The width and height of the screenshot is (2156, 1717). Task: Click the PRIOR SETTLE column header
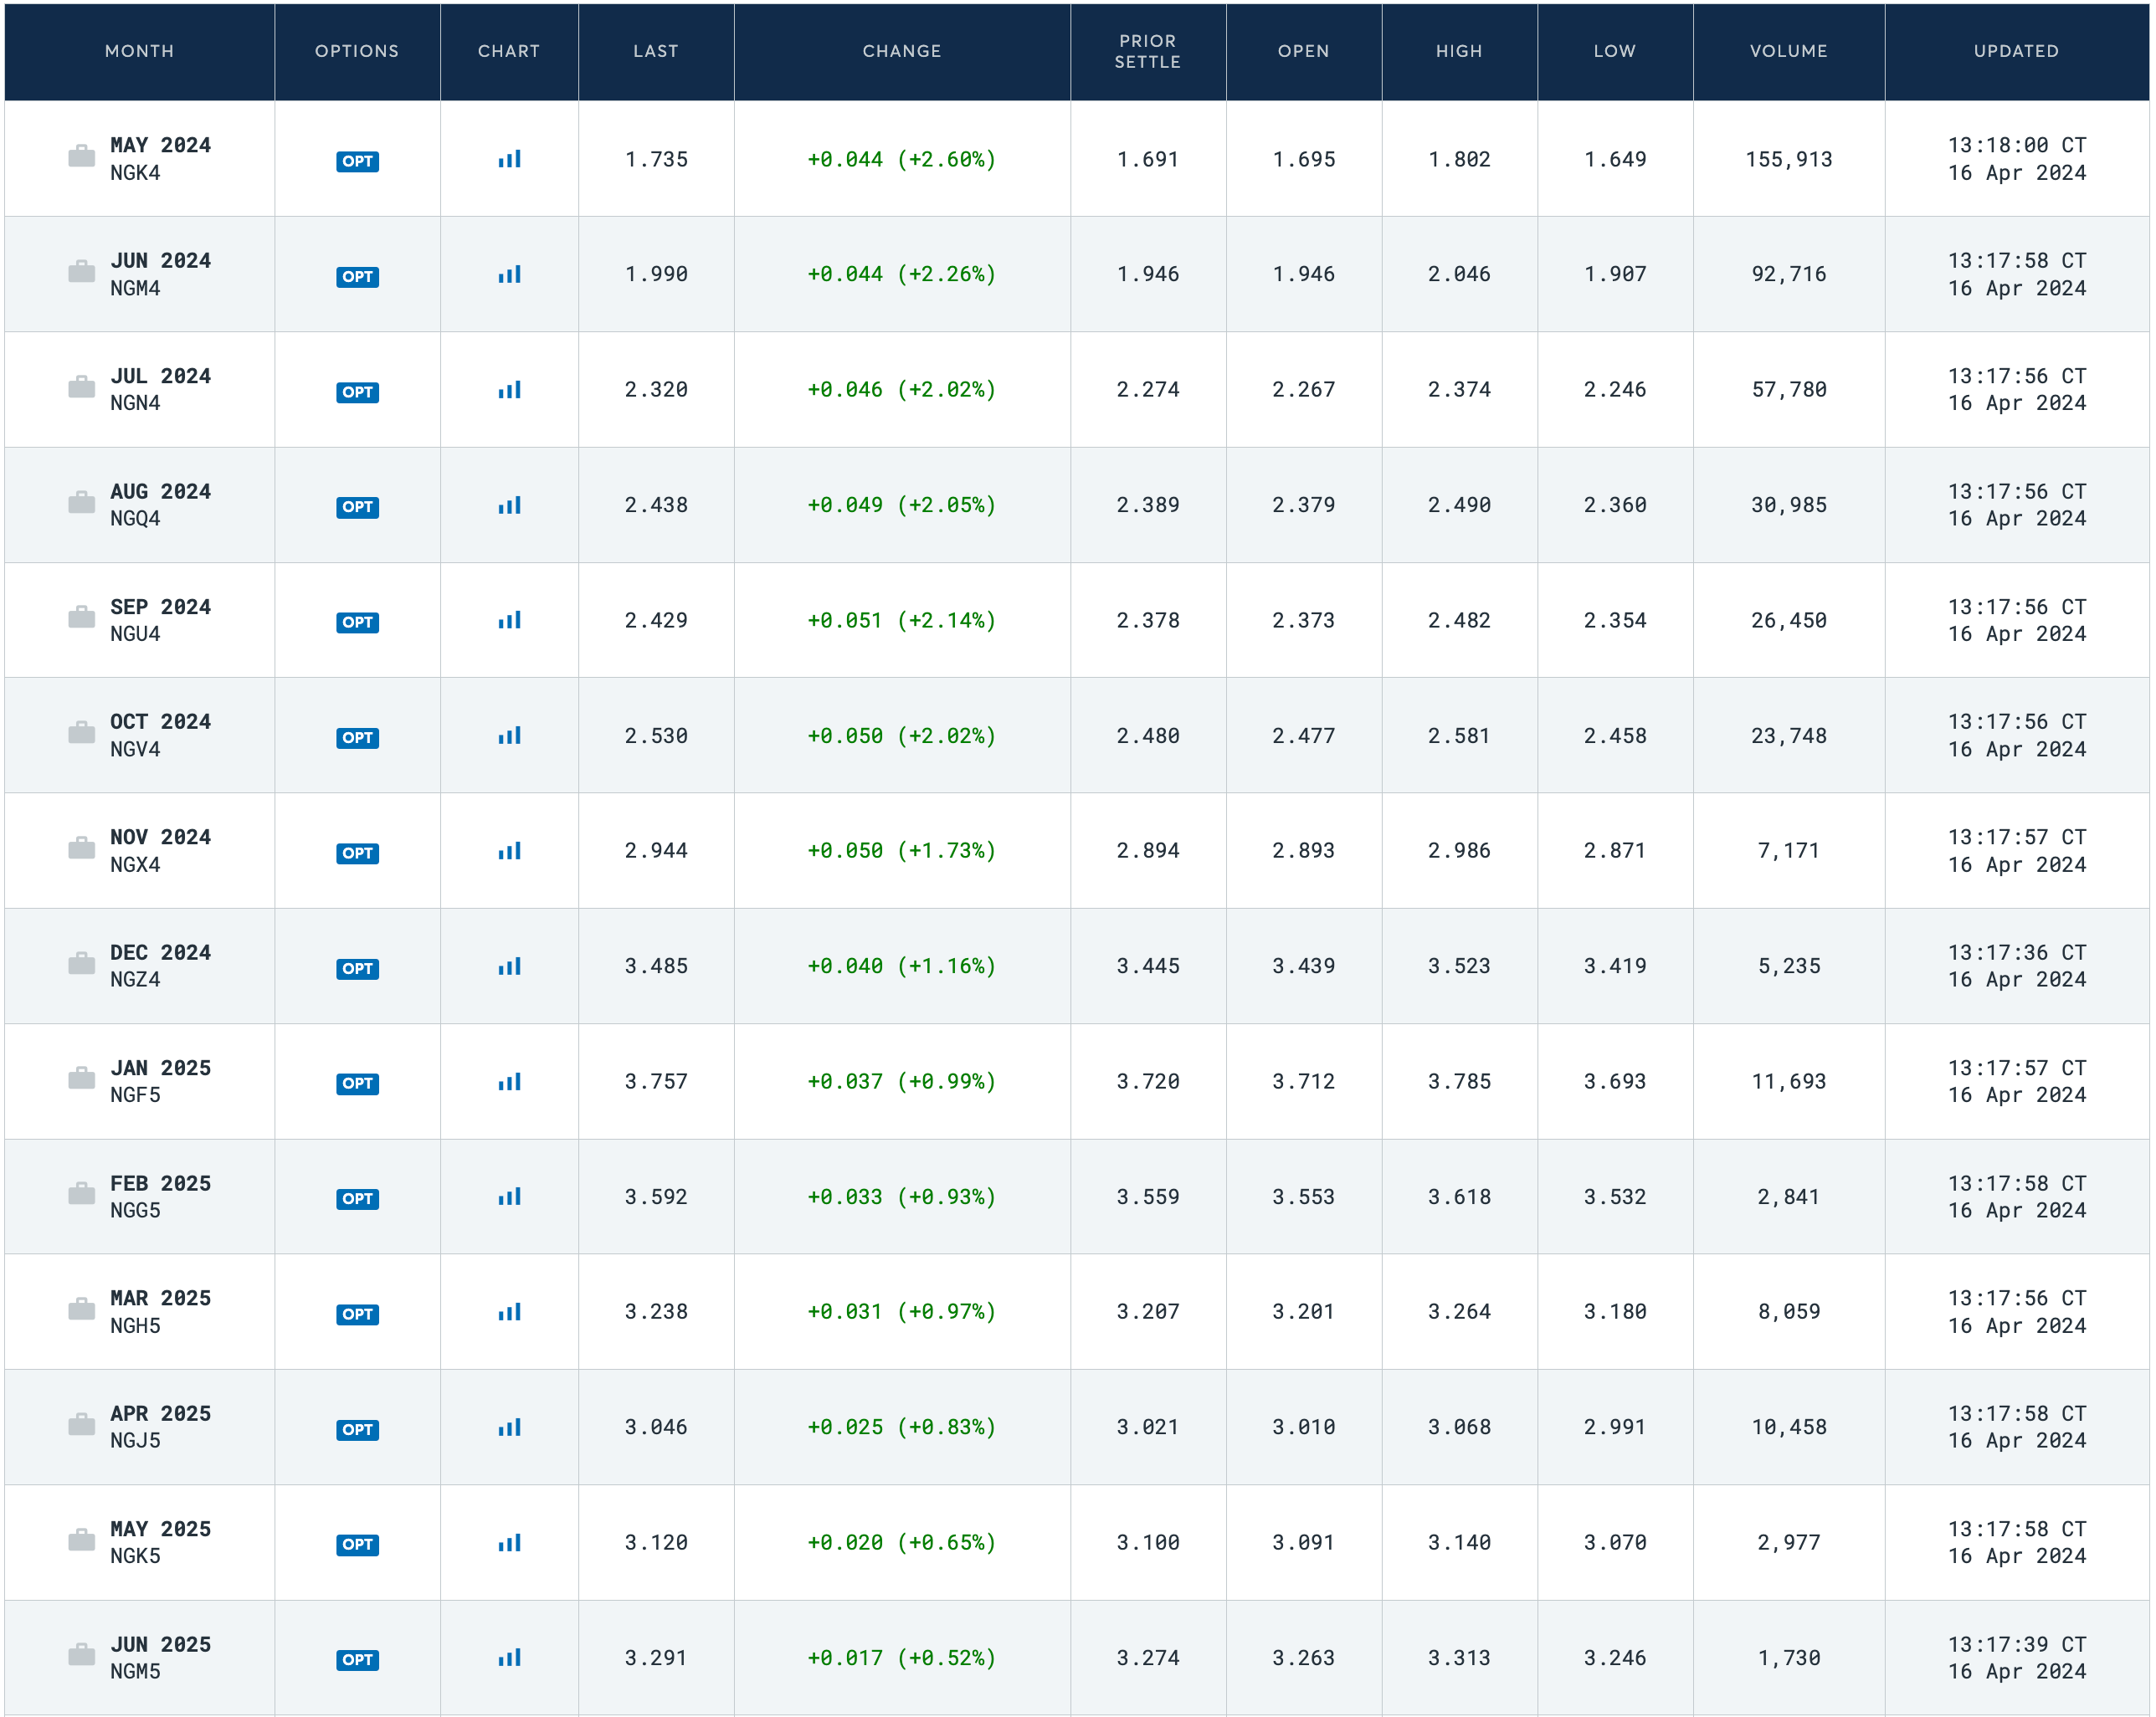coord(1148,51)
